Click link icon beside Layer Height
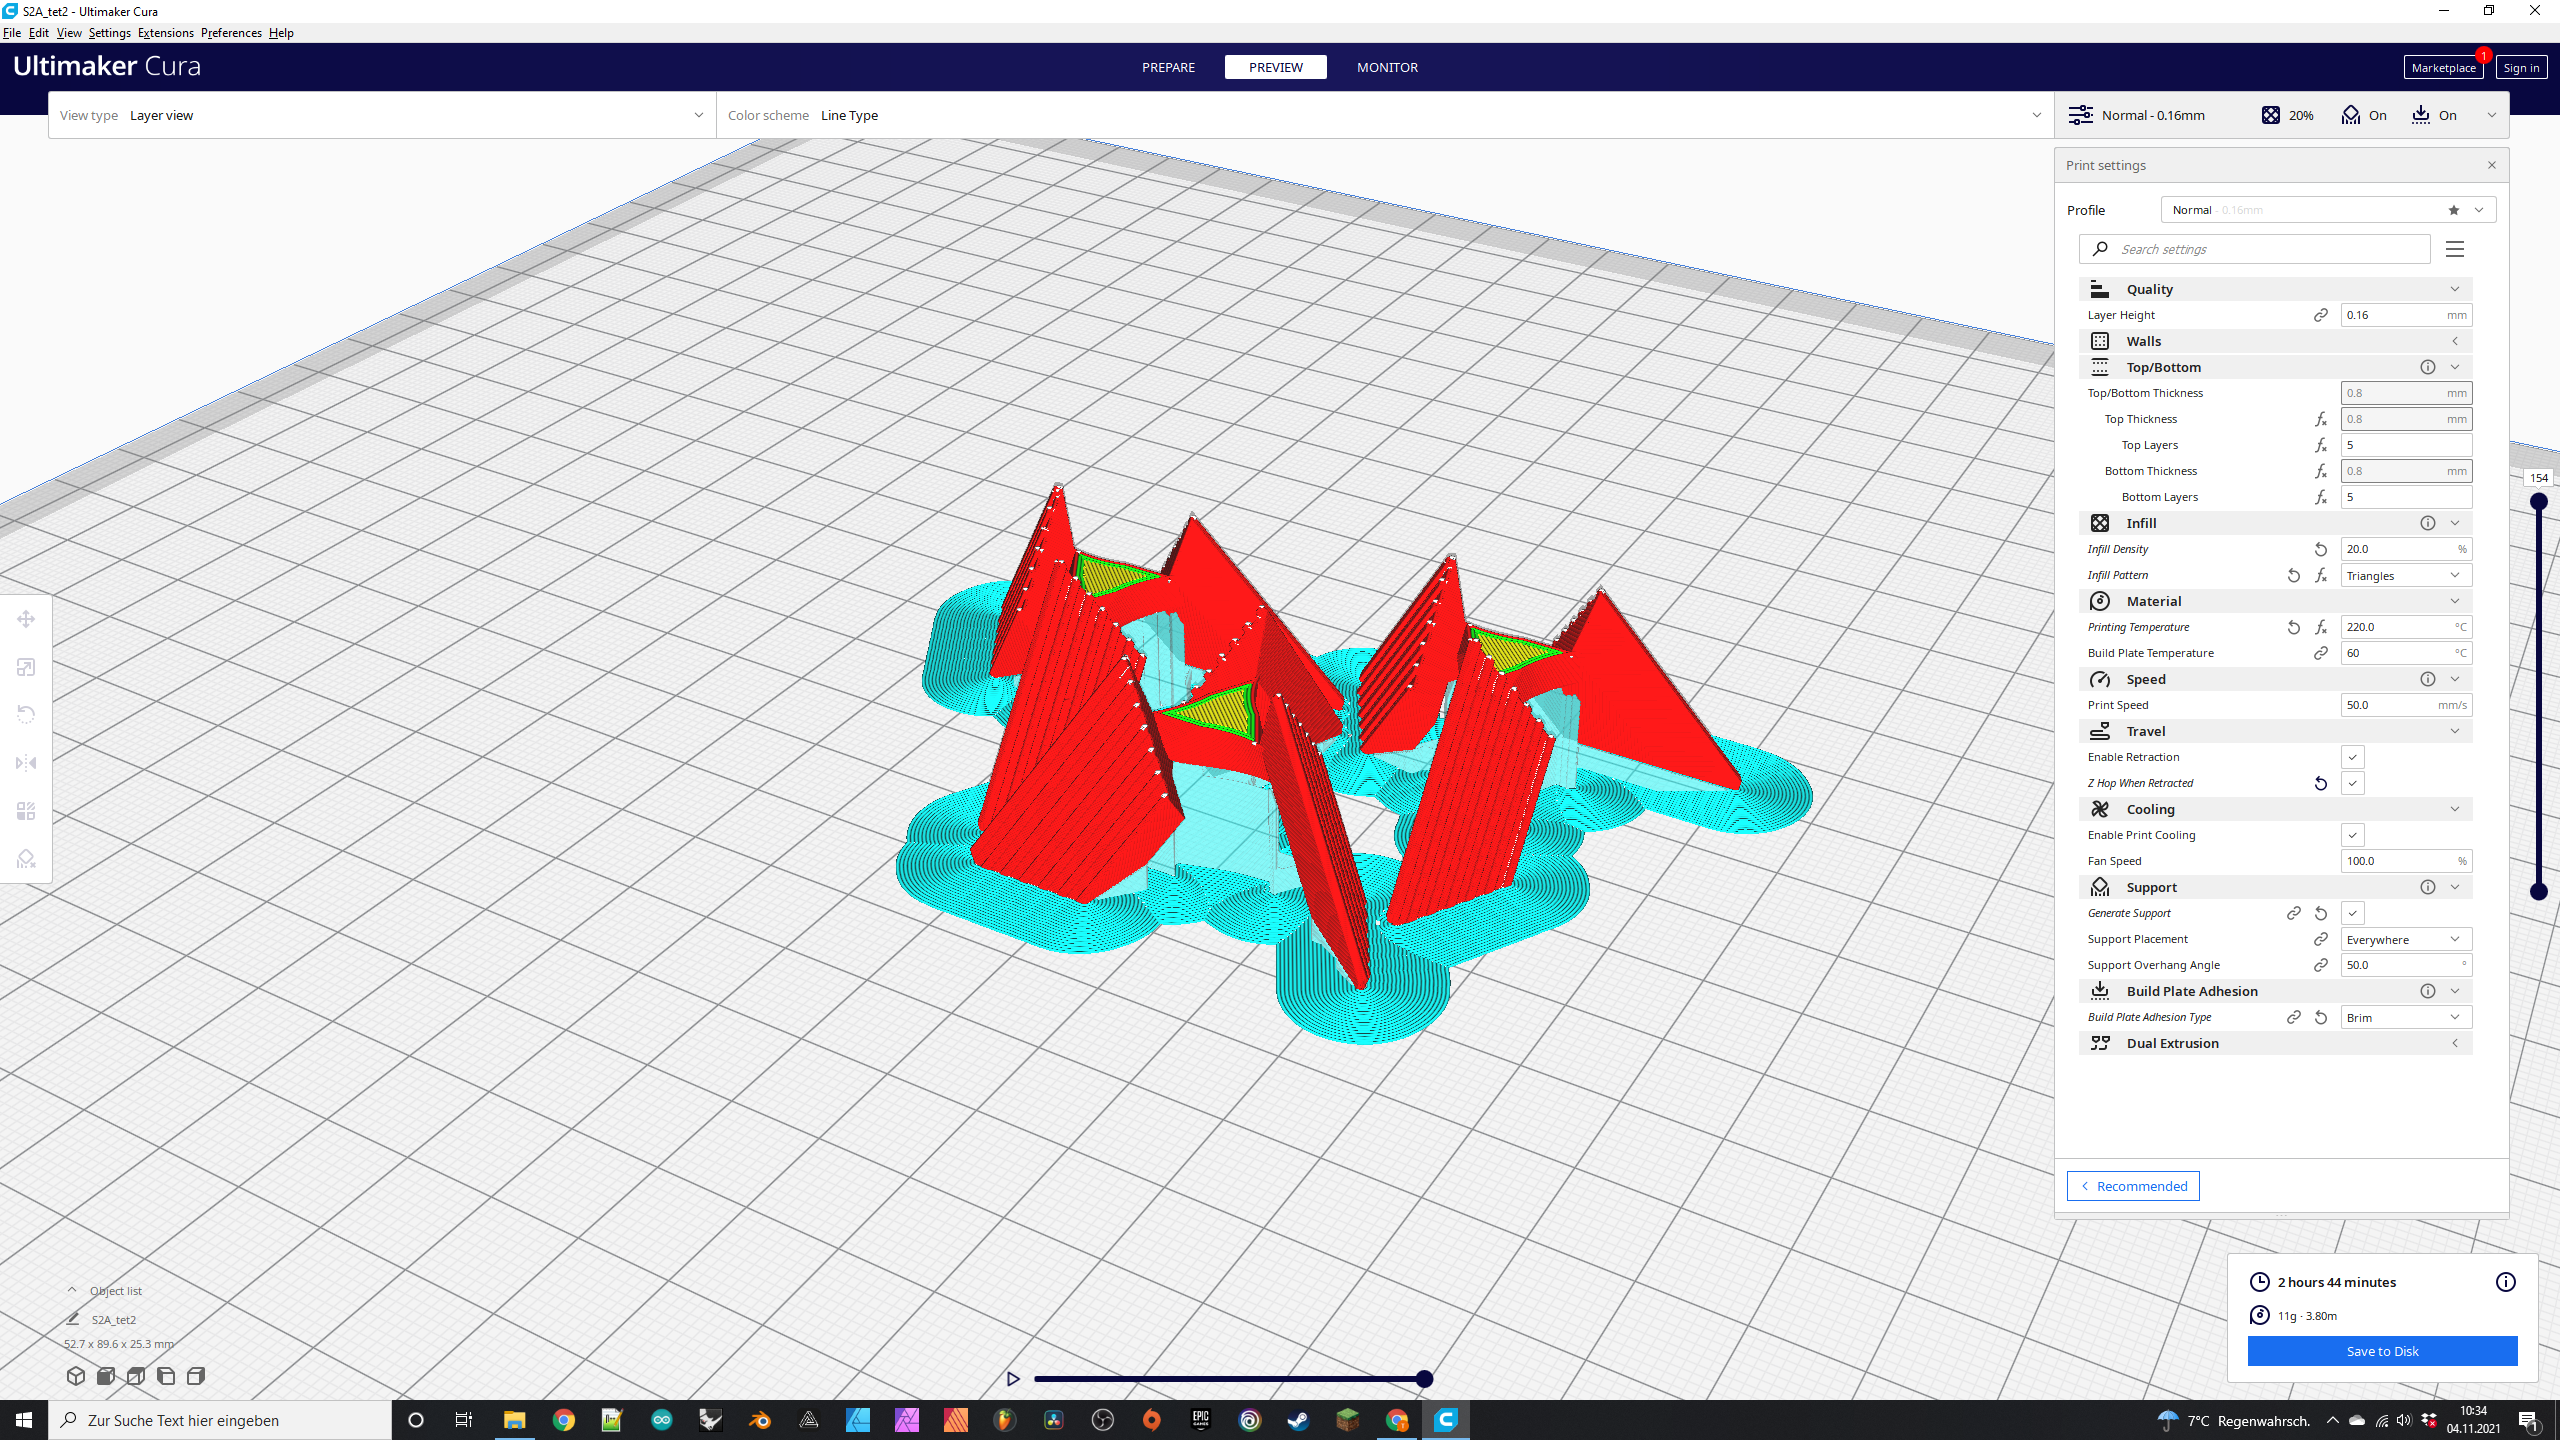Image resolution: width=2560 pixels, height=1440 pixels. [x=2321, y=315]
